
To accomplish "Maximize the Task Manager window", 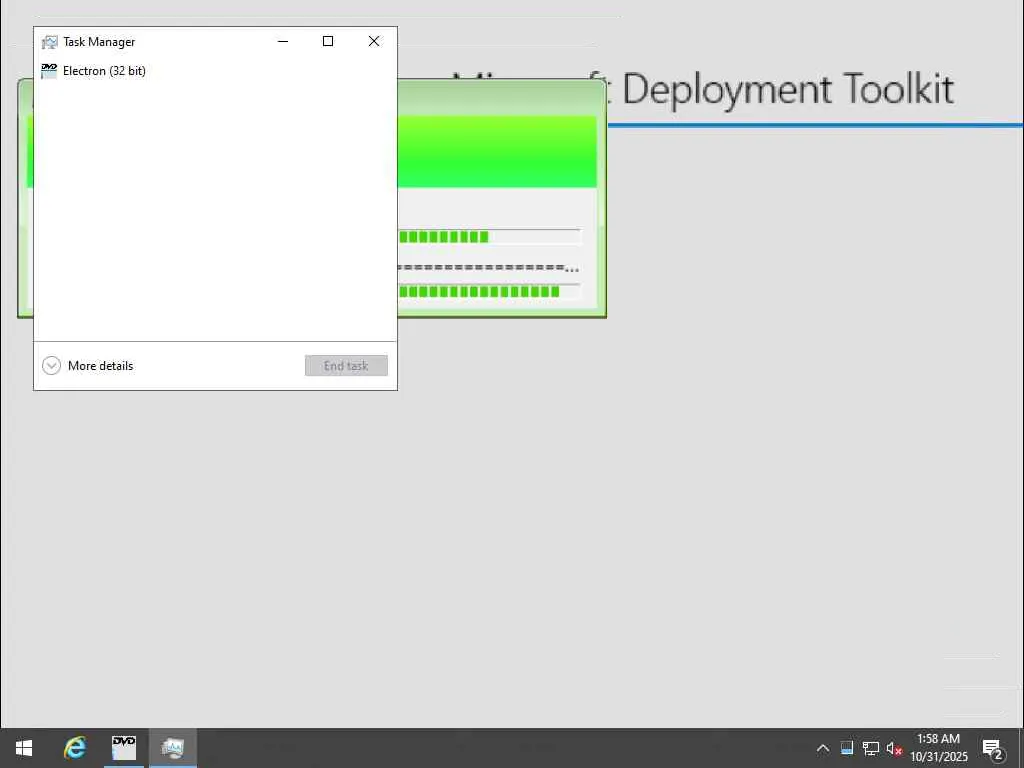I will click(328, 41).
